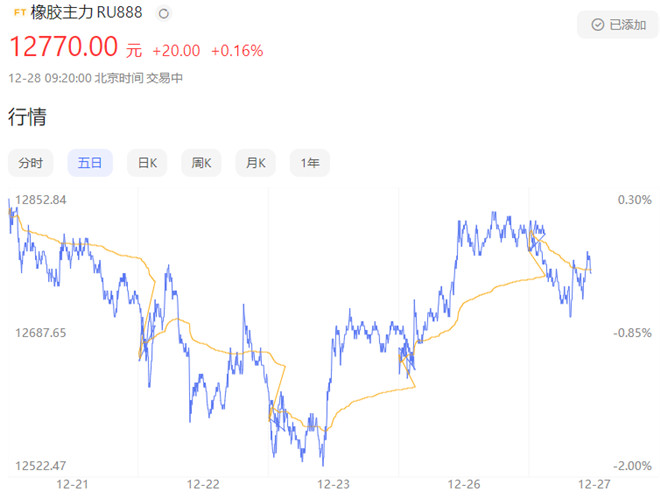
Task: Click the circle icon beside RU888
Action: coord(164,13)
